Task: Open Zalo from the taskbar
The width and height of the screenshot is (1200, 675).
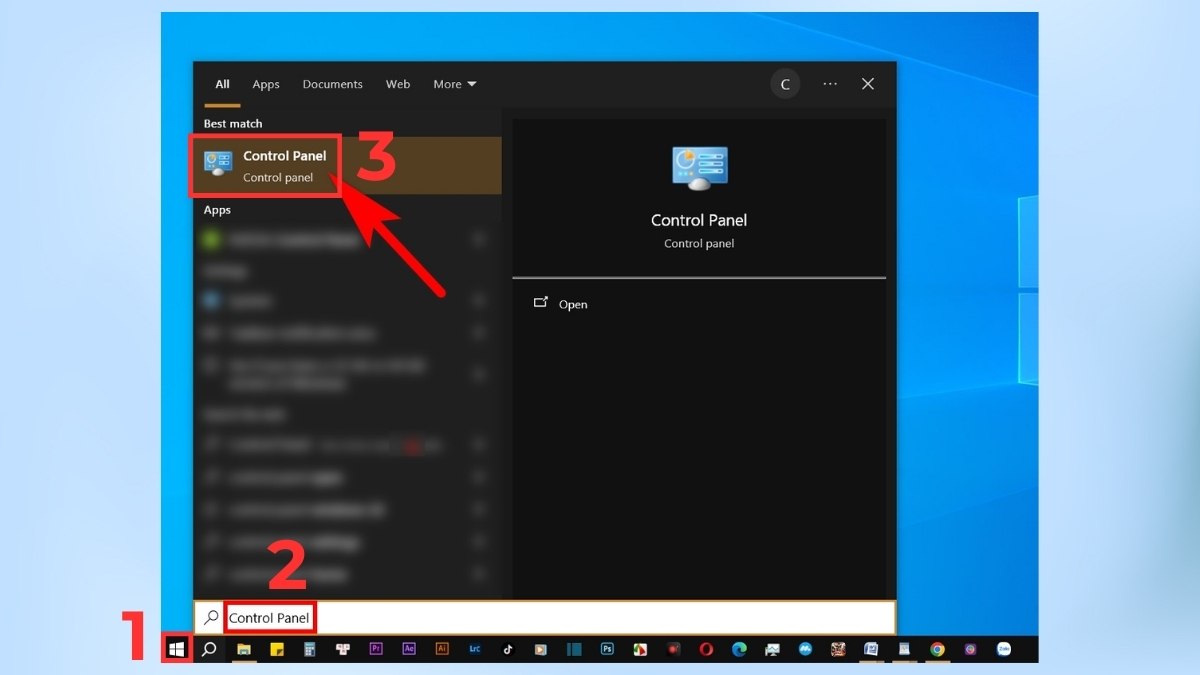Action: point(1003,649)
